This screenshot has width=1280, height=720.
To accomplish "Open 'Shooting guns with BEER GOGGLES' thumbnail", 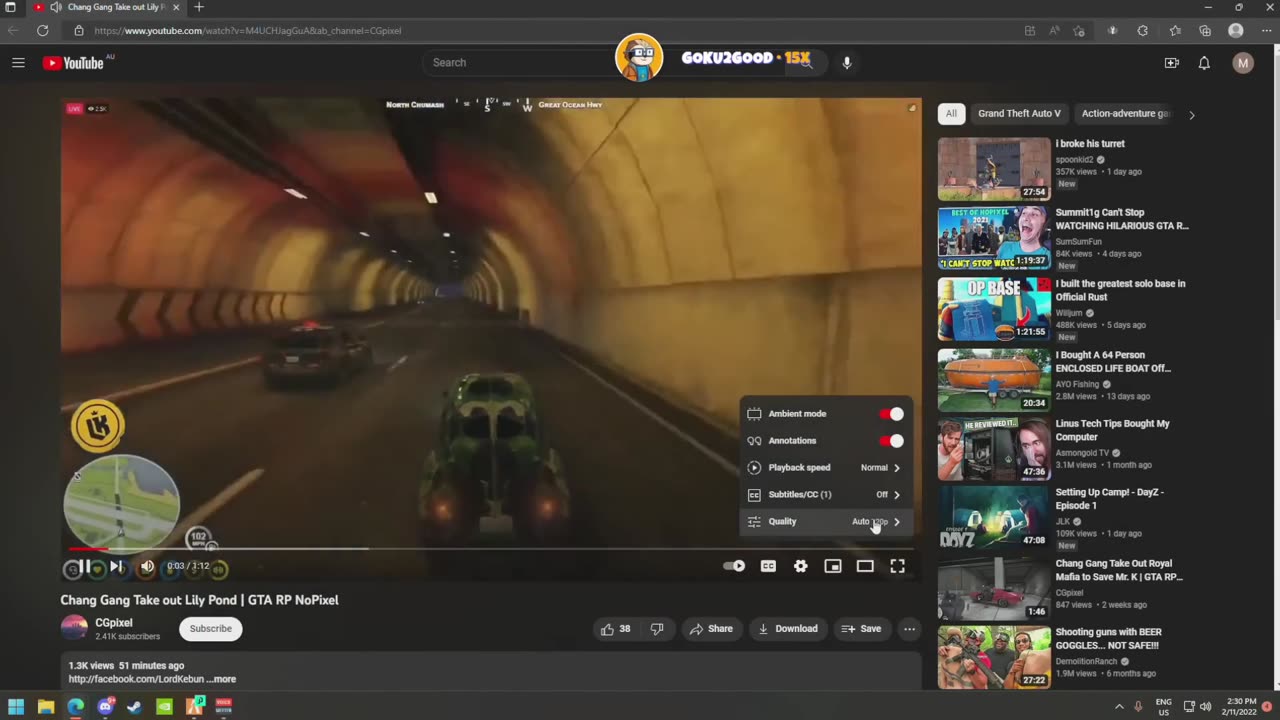I will tap(994, 657).
